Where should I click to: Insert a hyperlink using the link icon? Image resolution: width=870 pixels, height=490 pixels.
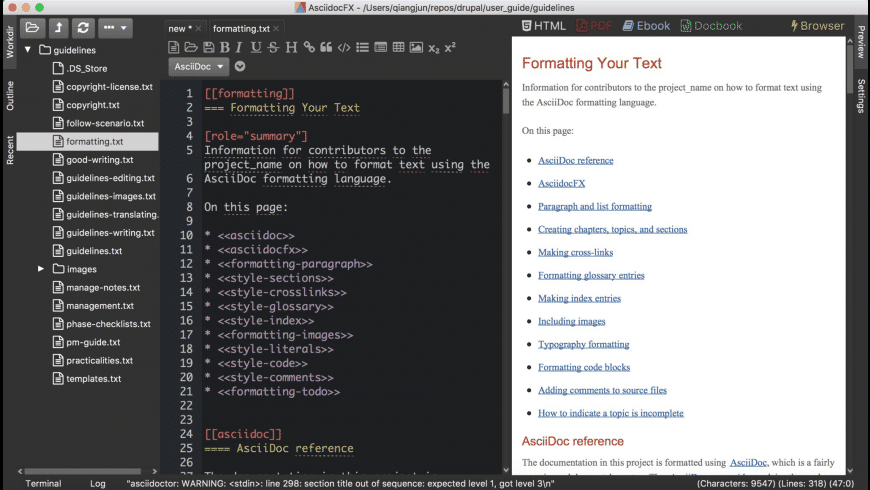pyautogui.click(x=308, y=47)
